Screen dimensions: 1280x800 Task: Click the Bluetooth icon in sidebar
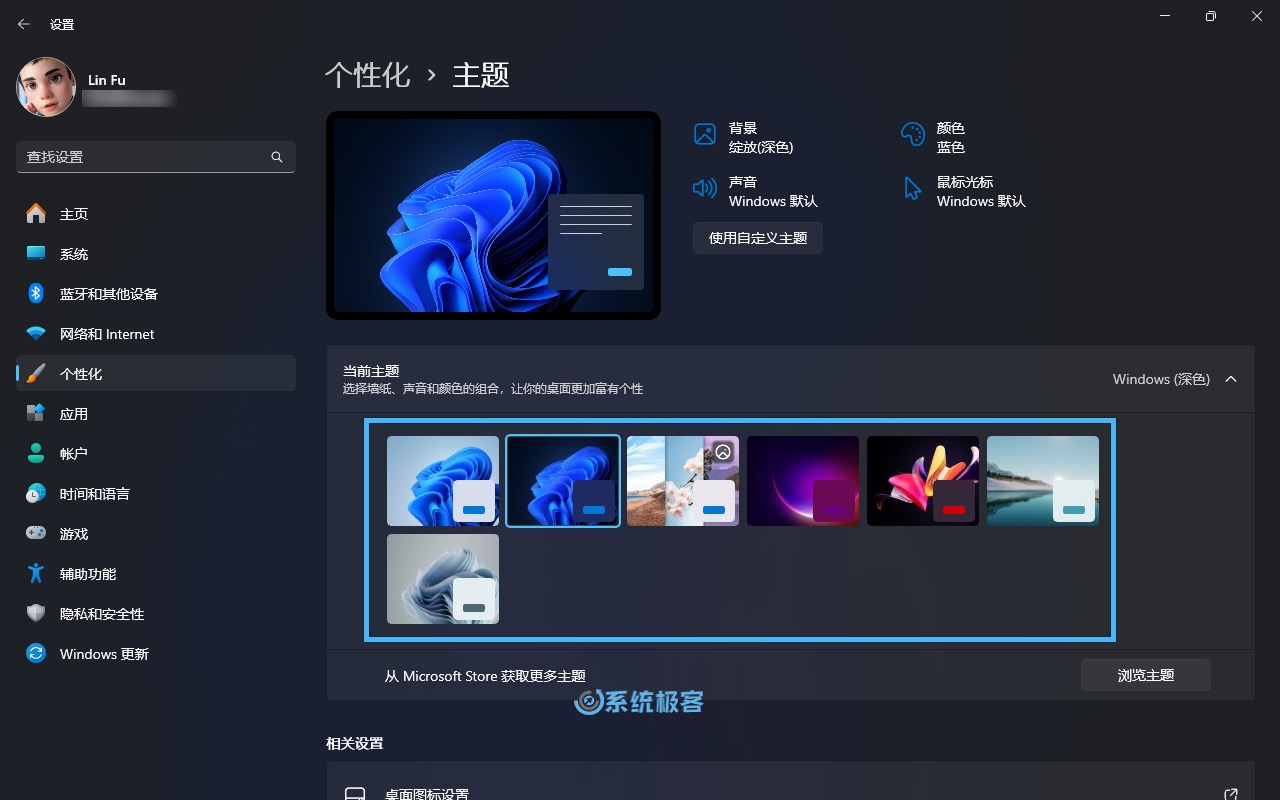[36, 293]
